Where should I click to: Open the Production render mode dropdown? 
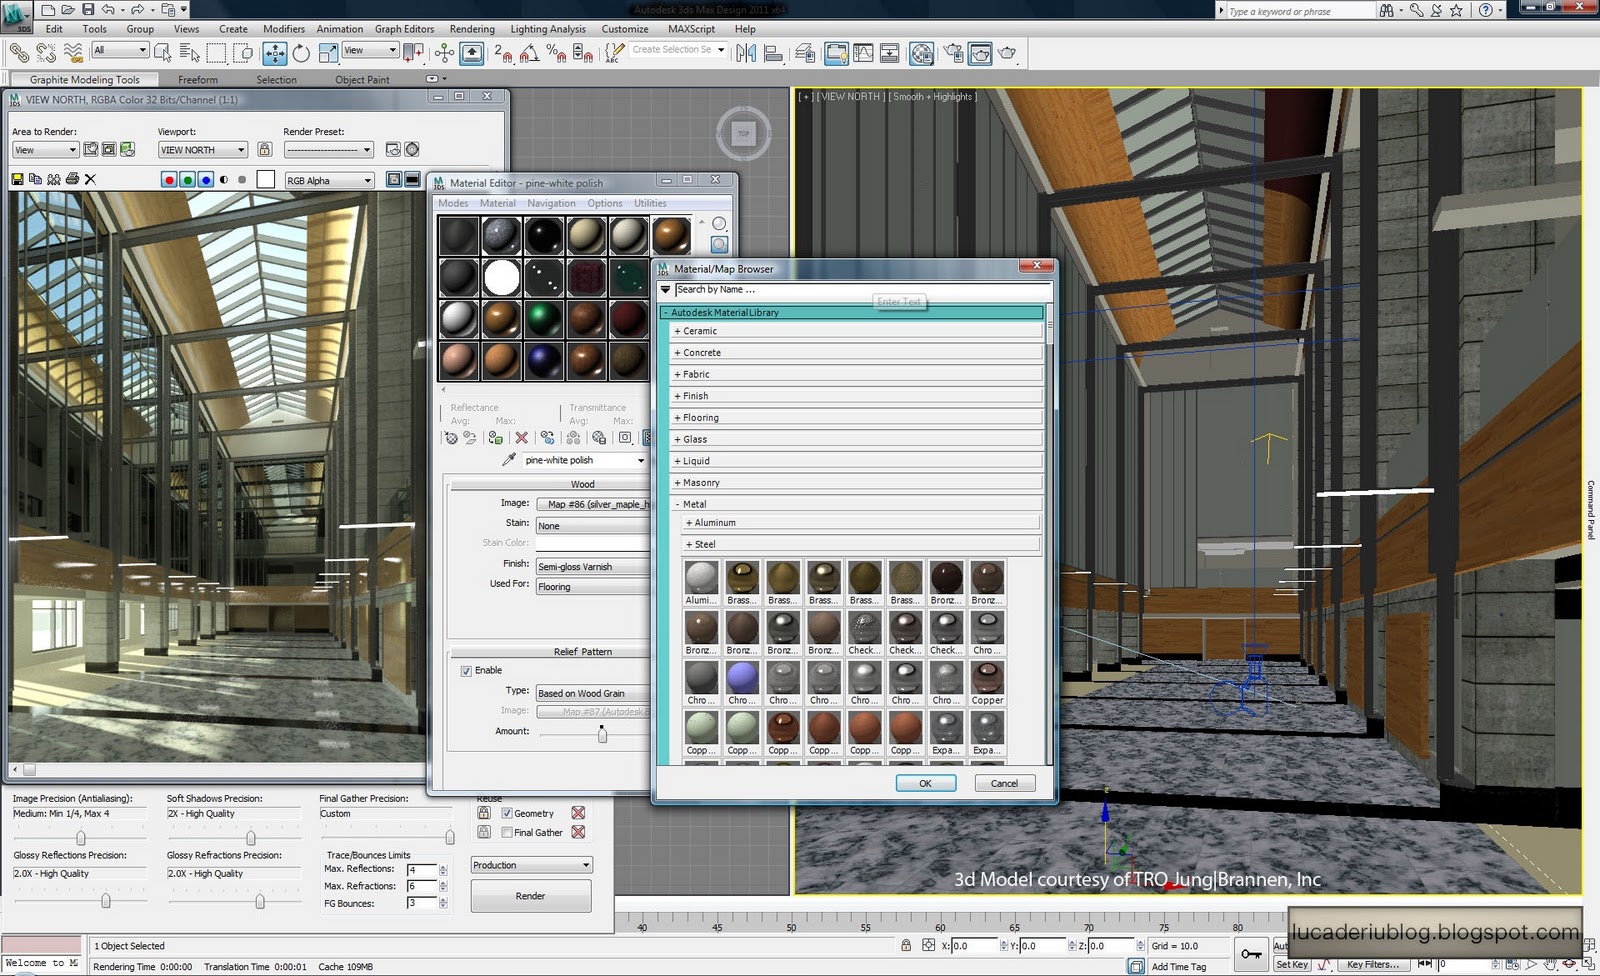(532, 865)
